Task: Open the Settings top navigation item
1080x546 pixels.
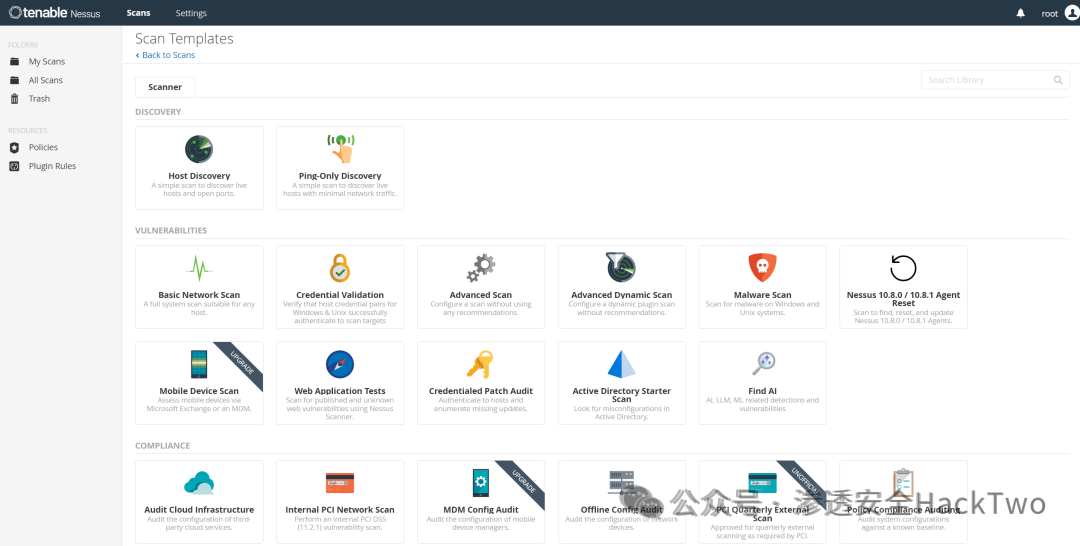Action: click(x=191, y=13)
